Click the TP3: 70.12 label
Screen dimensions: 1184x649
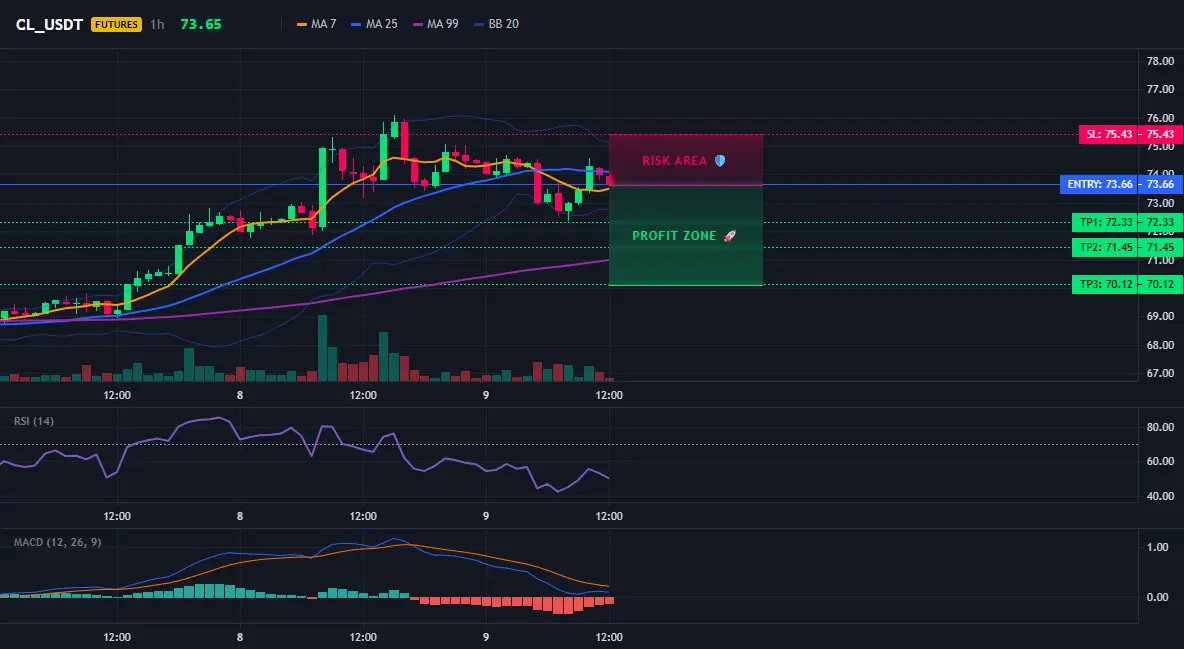coord(1105,285)
